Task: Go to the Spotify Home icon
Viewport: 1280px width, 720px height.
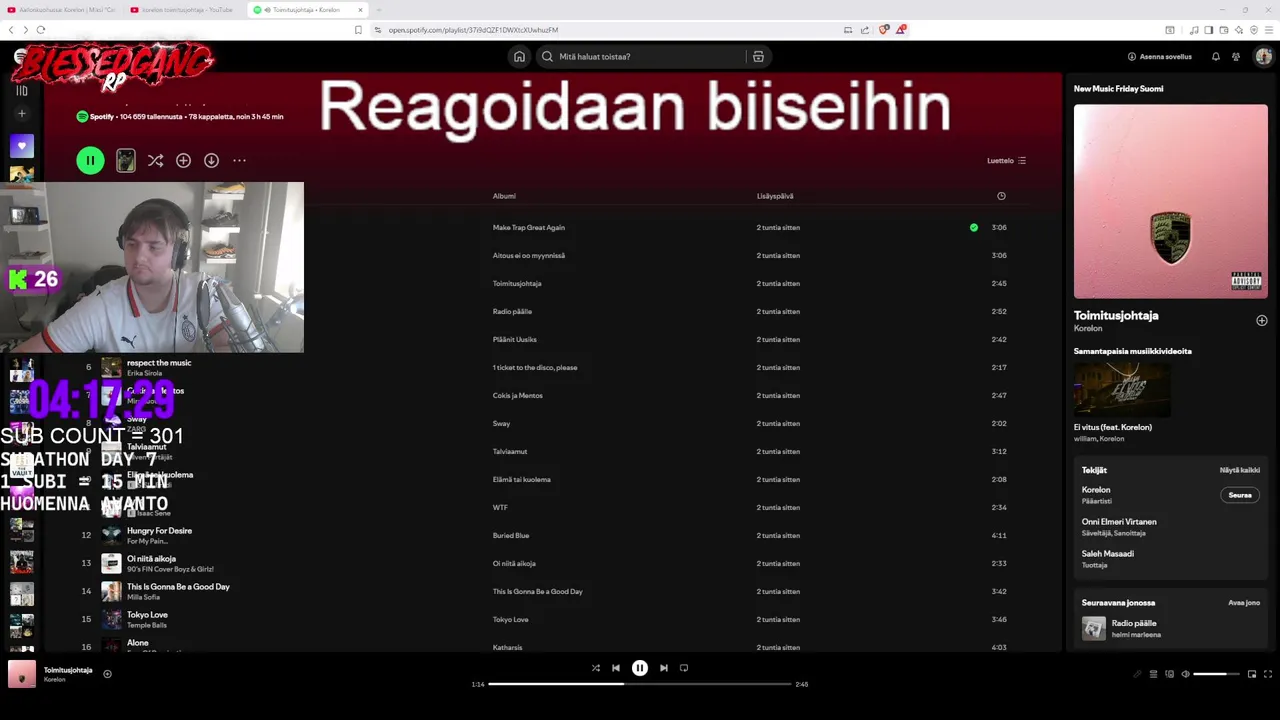Action: coord(519,57)
